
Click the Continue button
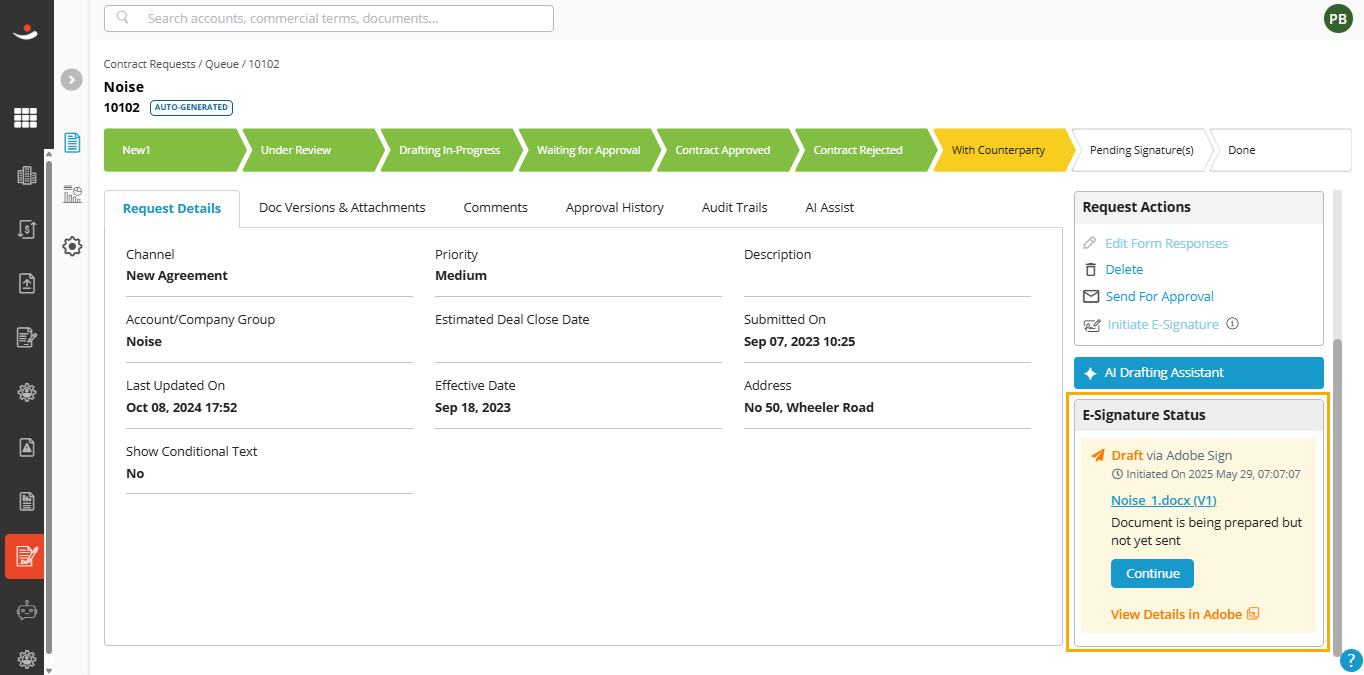(1152, 574)
